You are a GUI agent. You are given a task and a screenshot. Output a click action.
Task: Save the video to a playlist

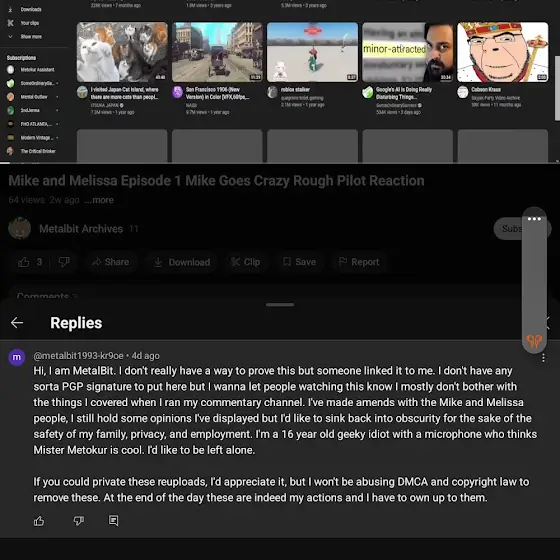(299, 262)
